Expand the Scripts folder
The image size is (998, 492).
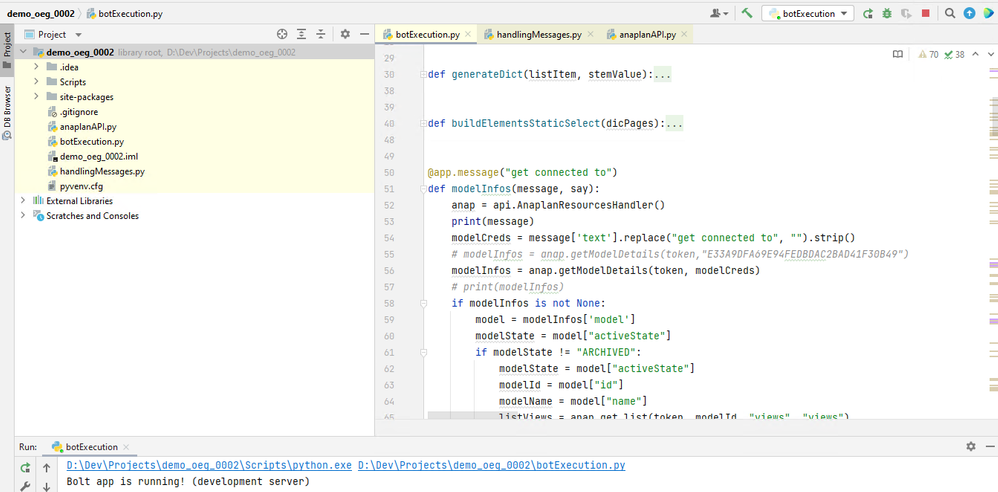pos(36,82)
